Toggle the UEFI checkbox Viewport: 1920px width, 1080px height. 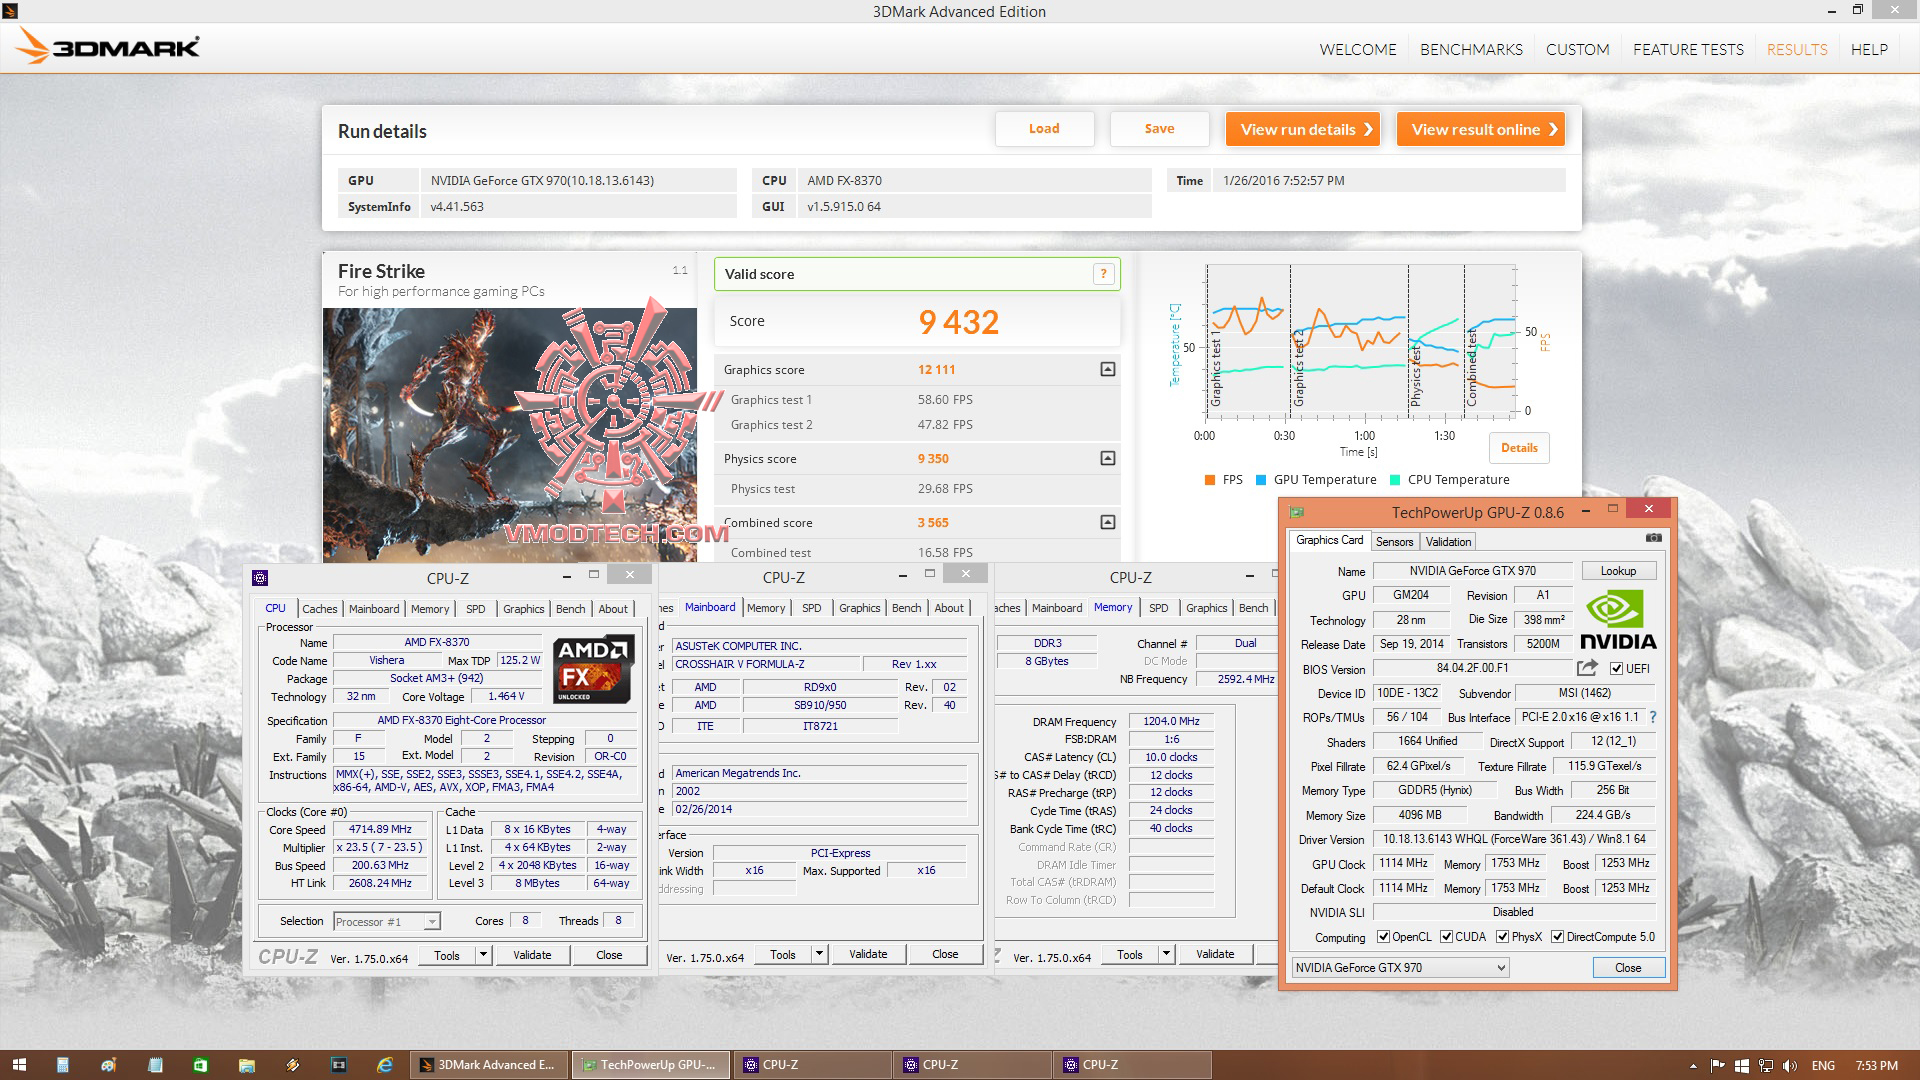click(x=1616, y=669)
